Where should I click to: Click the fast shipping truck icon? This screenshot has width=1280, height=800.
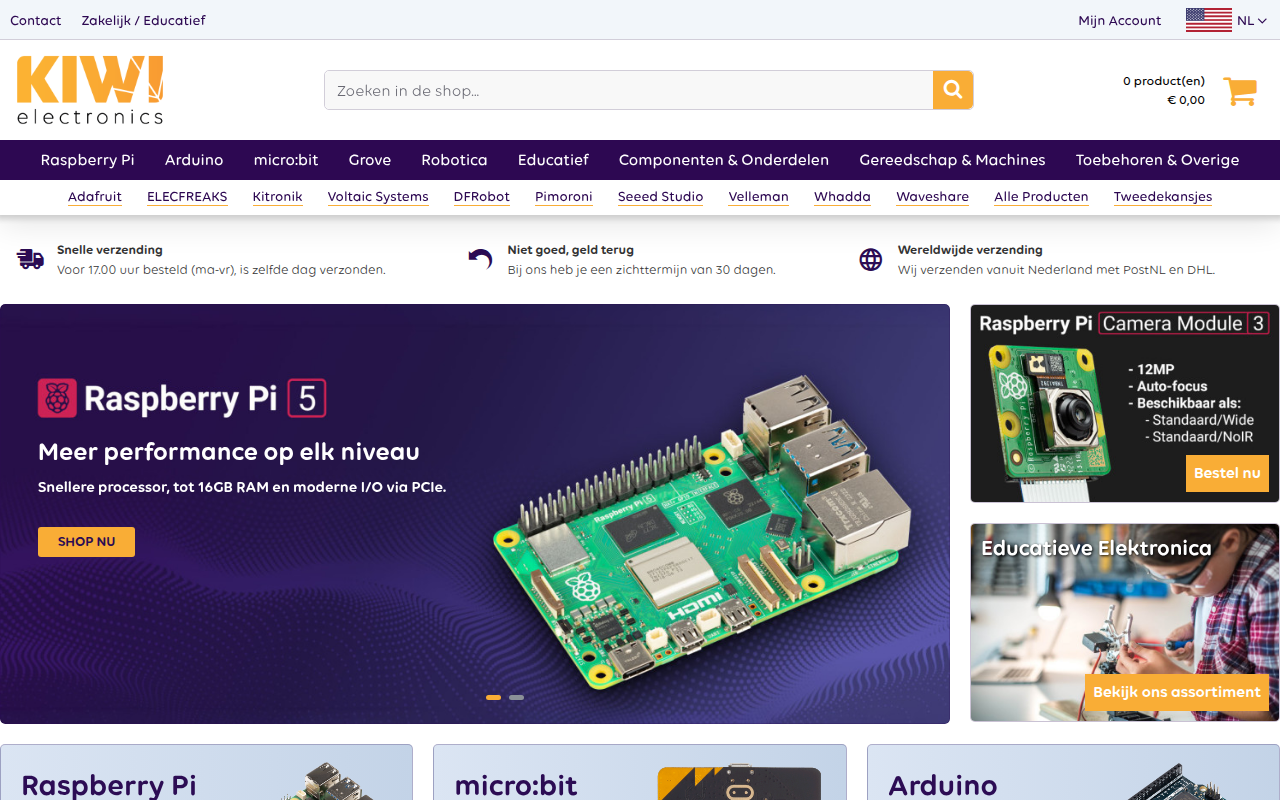pos(30,260)
